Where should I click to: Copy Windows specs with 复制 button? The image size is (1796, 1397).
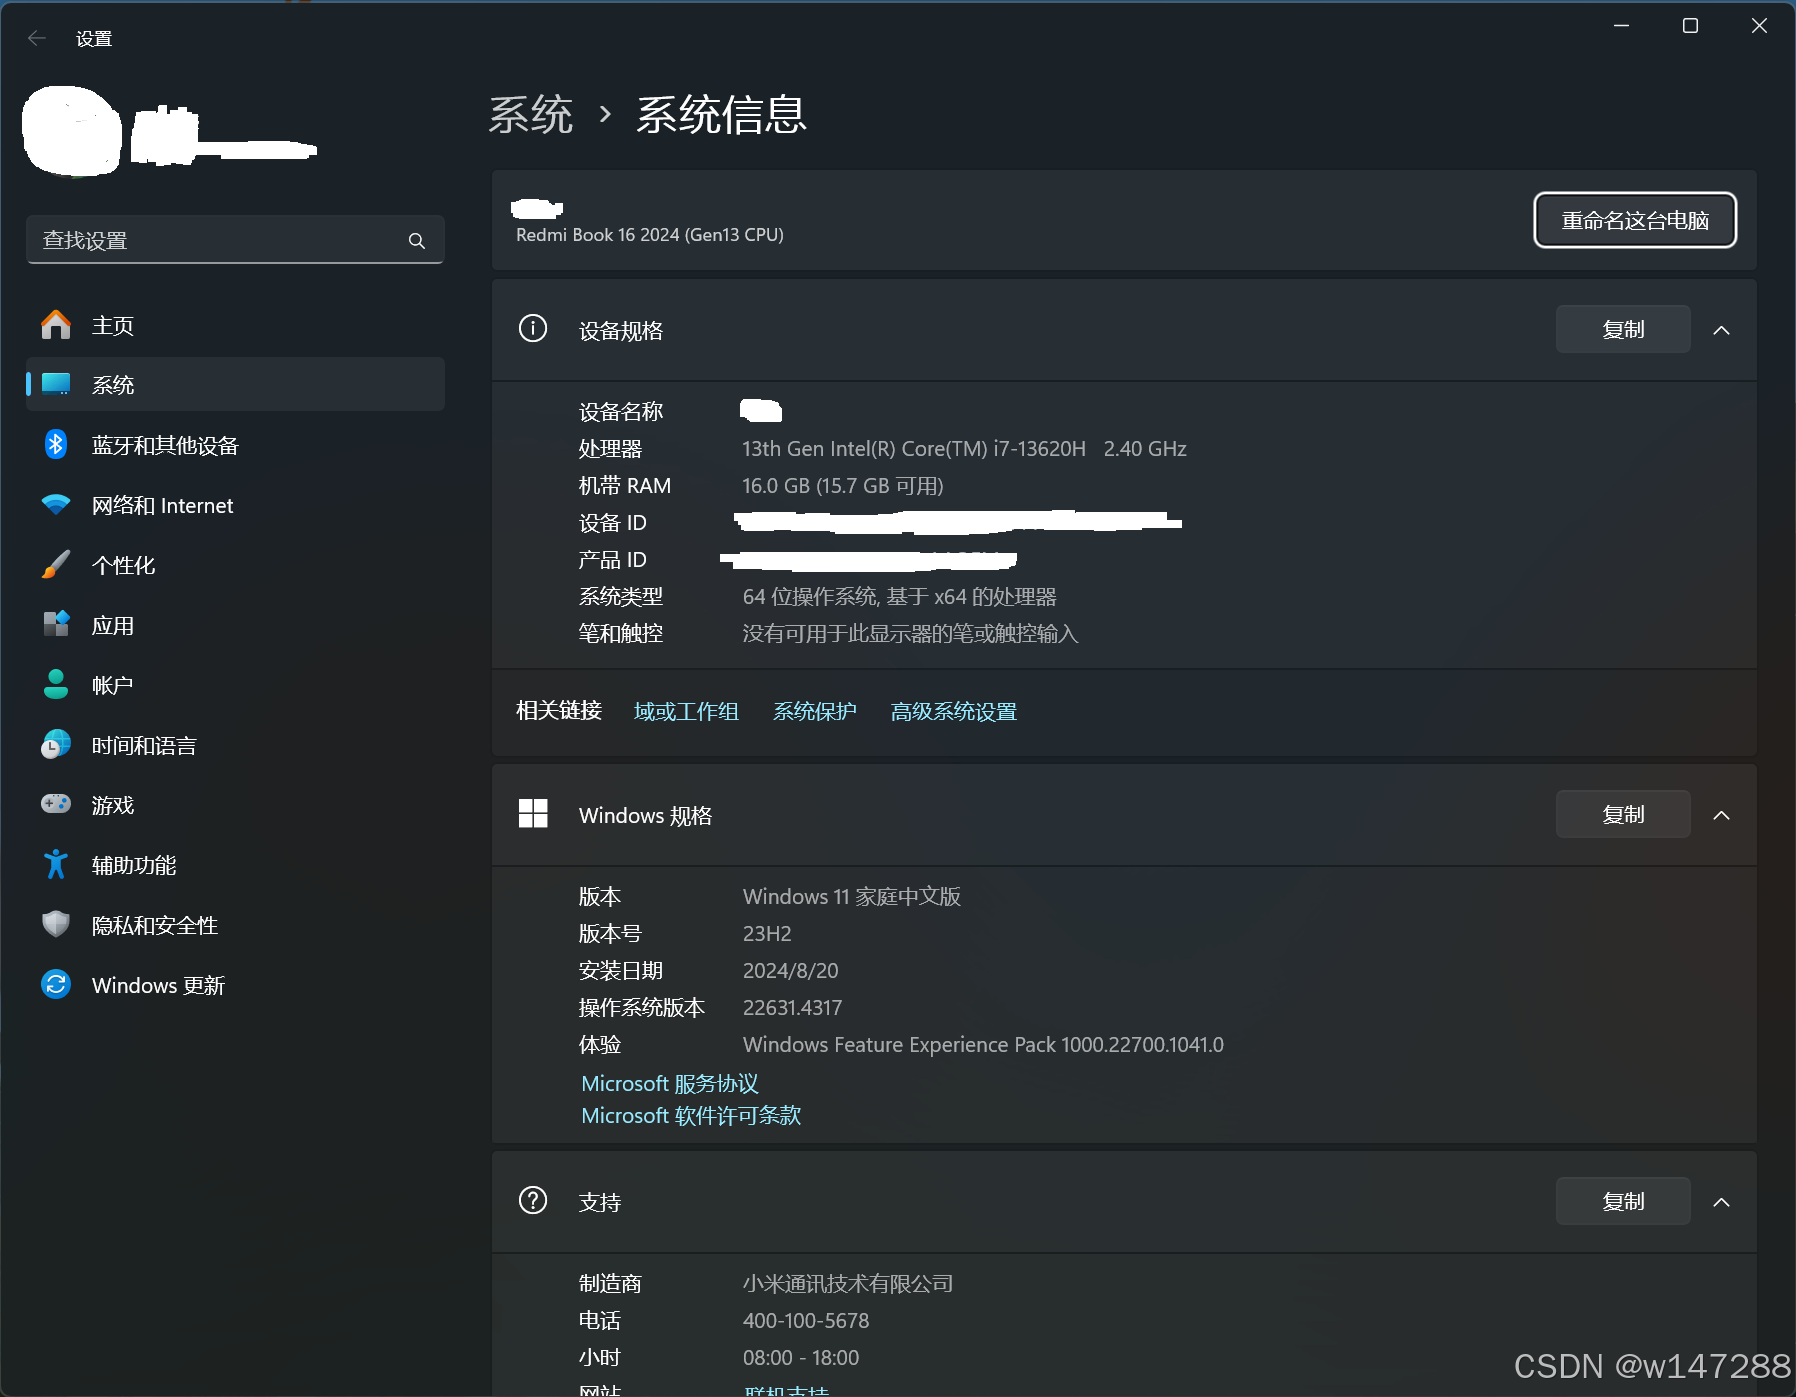pos(1623,814)
